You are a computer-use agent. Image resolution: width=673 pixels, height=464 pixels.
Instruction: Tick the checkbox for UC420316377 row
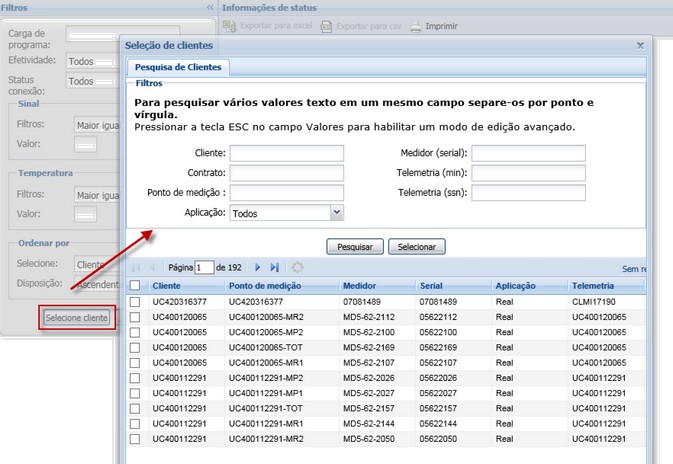(135, 300)
